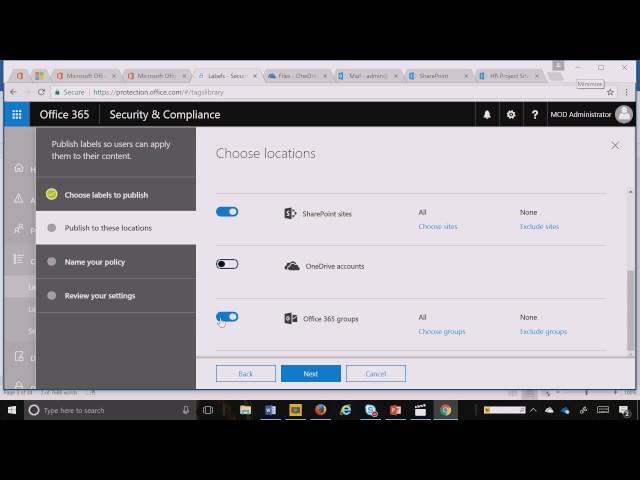Click the Next button
This screenshot has width=640, height=480.
point(311,373)
